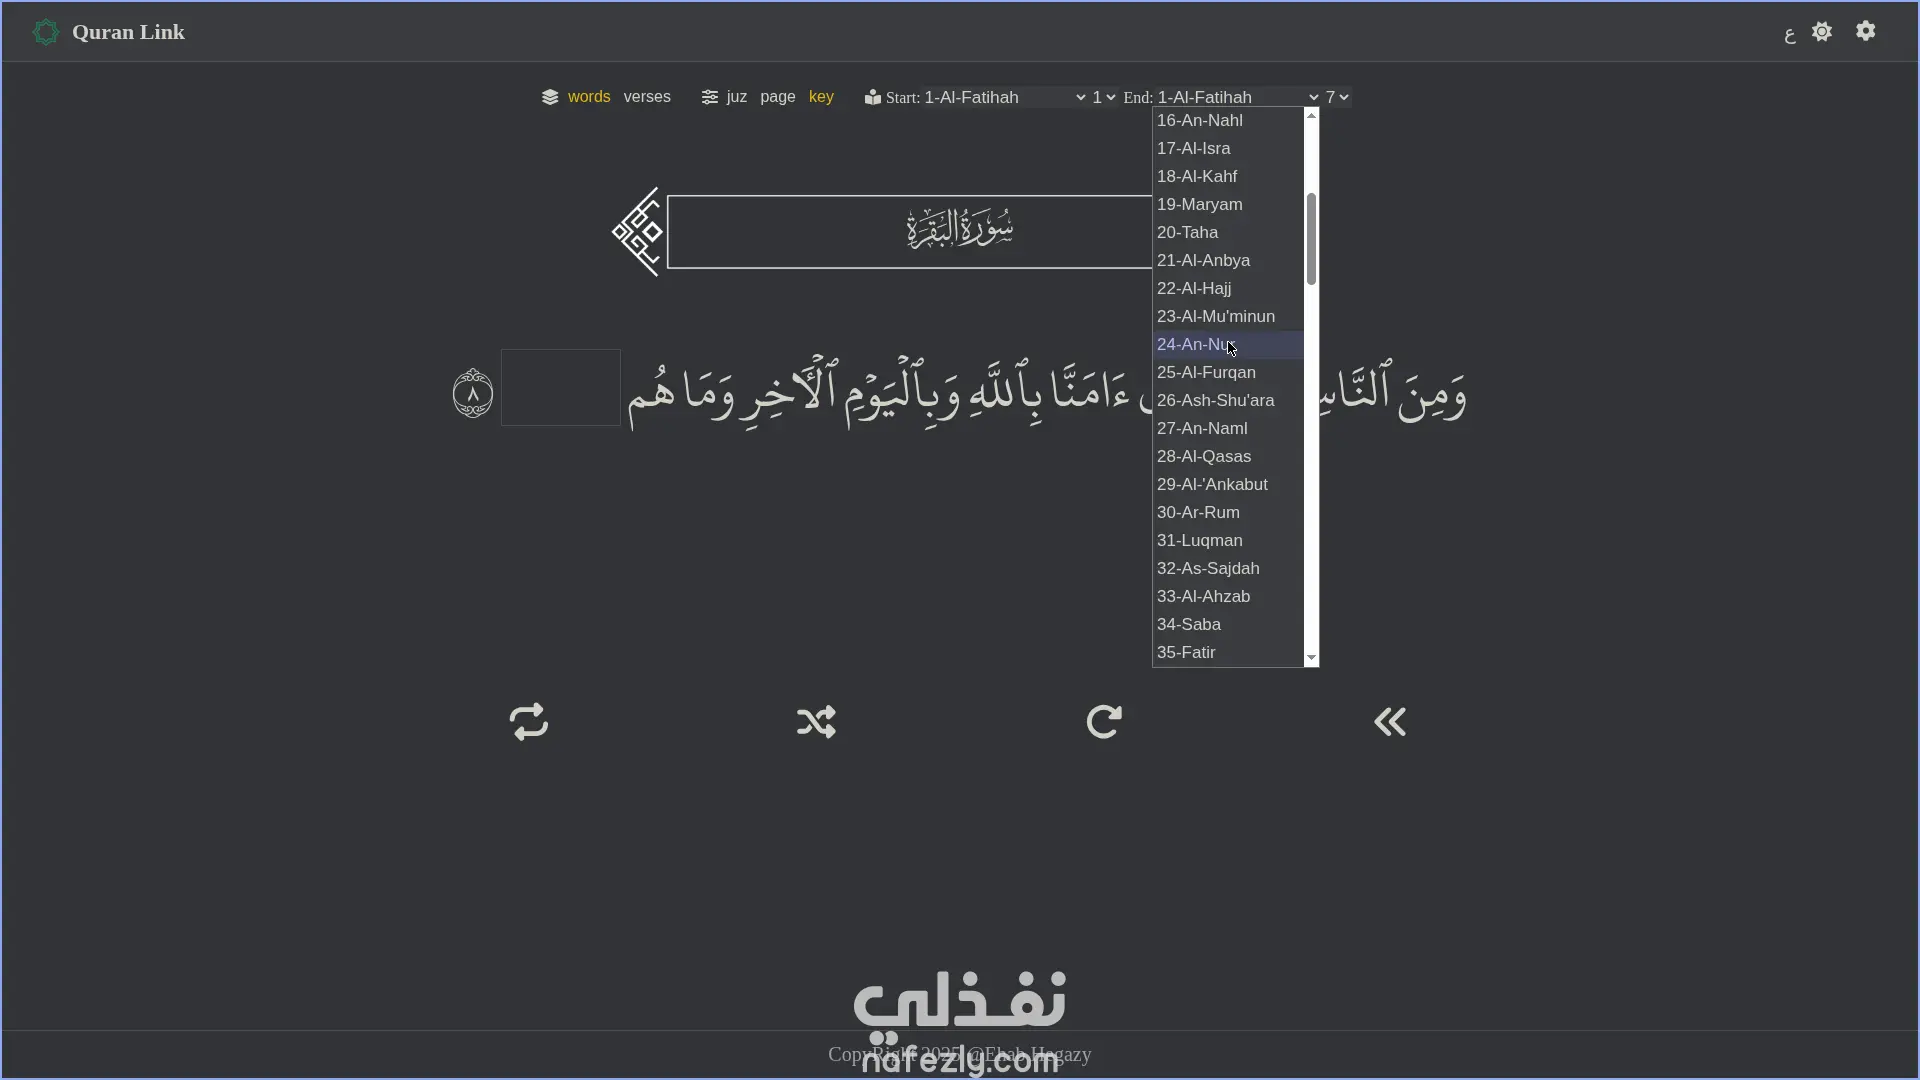This screenshot has width=1920, height=1080.
Task: Choose 18-Al-Kahf in the surah list
Action: pyautogui.click(x=1196, y=176)
